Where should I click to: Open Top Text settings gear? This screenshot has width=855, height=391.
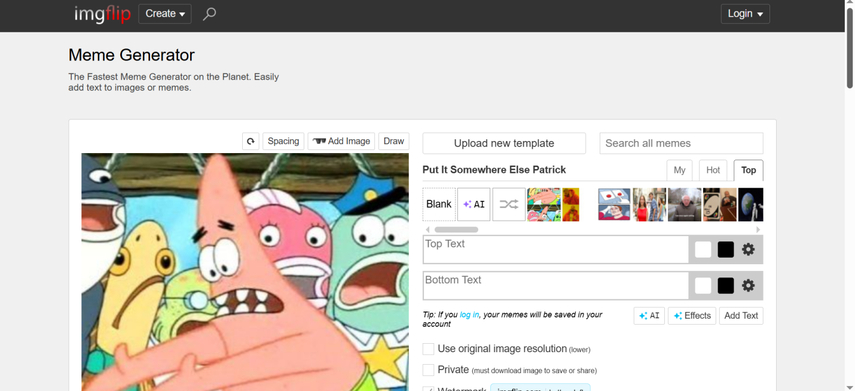(748, 250)
